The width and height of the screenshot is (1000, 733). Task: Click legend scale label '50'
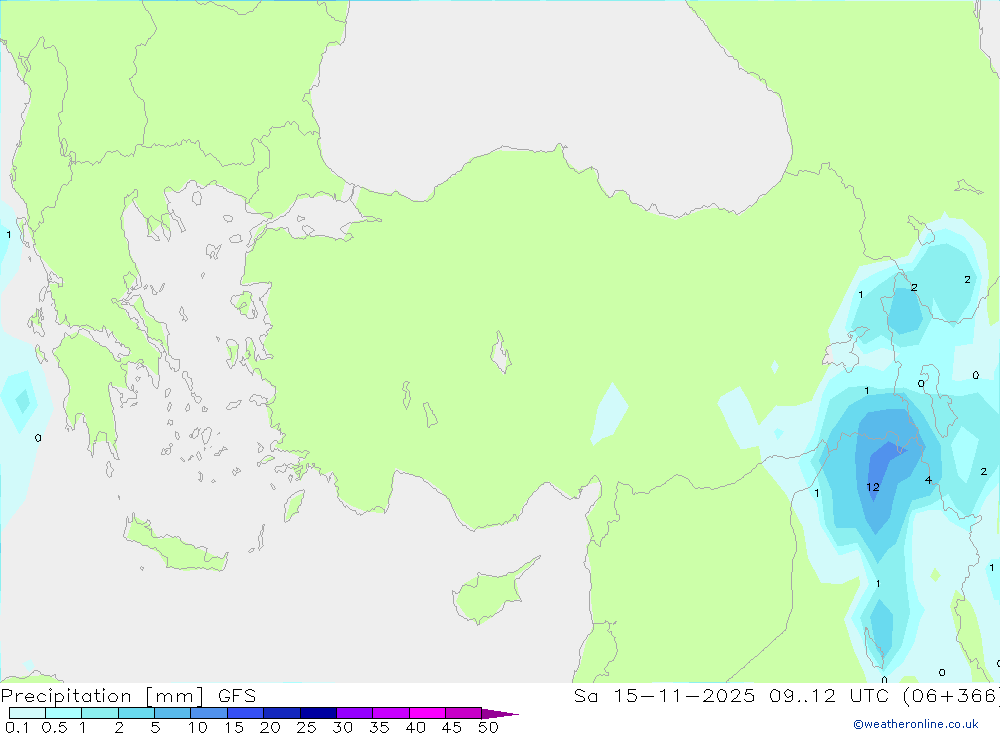point(488,727)
